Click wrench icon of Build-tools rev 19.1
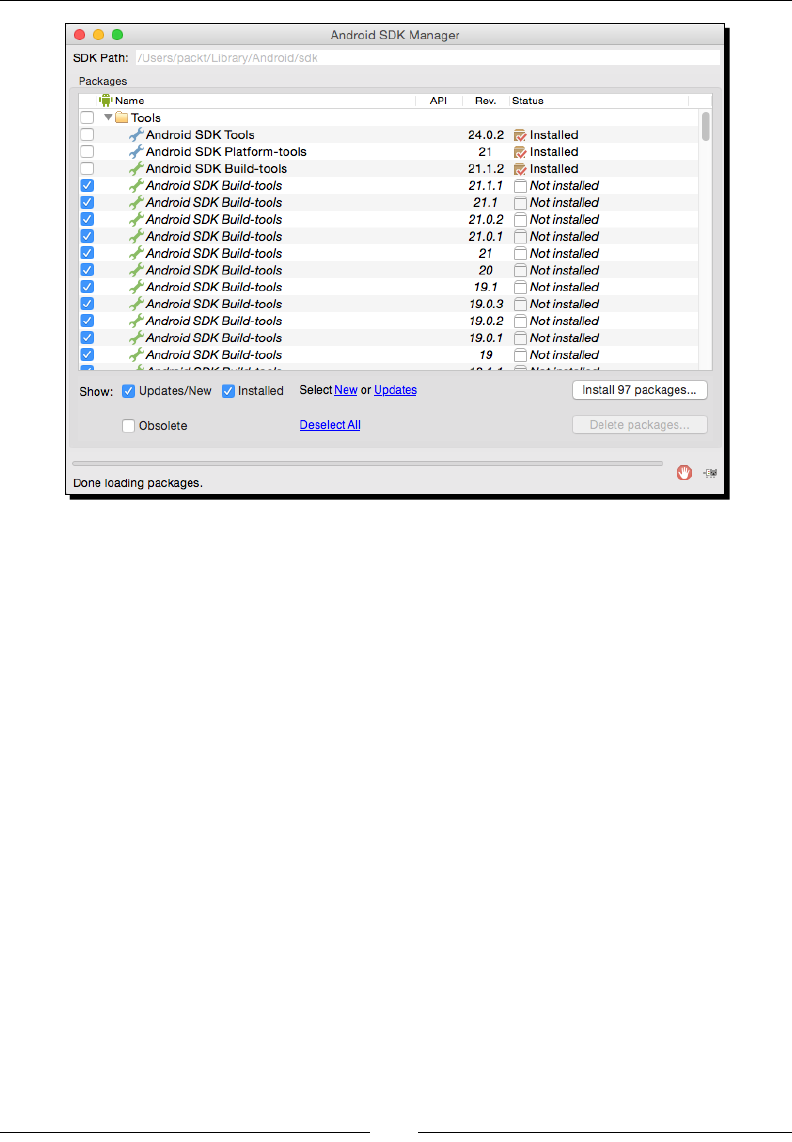 pos(136,287)
